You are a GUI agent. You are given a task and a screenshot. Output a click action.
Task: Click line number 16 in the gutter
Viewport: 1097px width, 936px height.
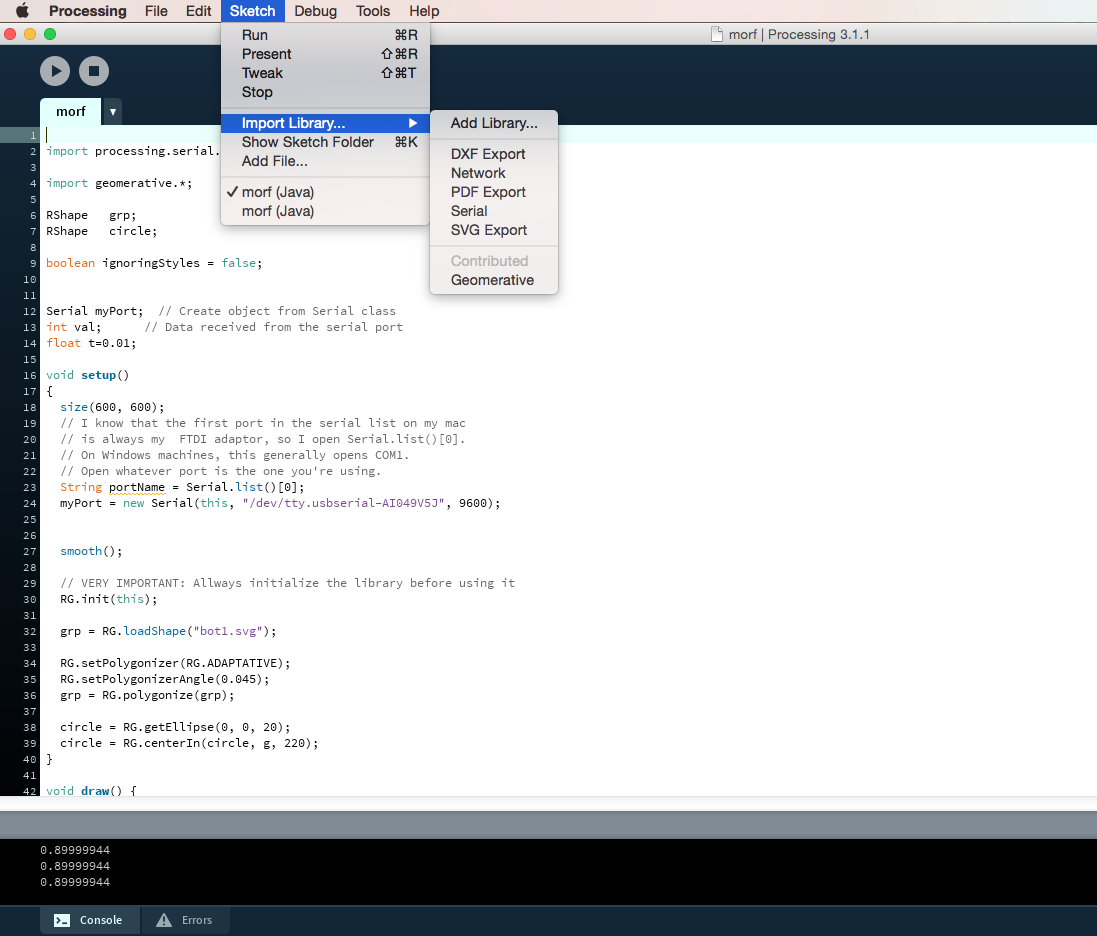[x=29, y=376]
